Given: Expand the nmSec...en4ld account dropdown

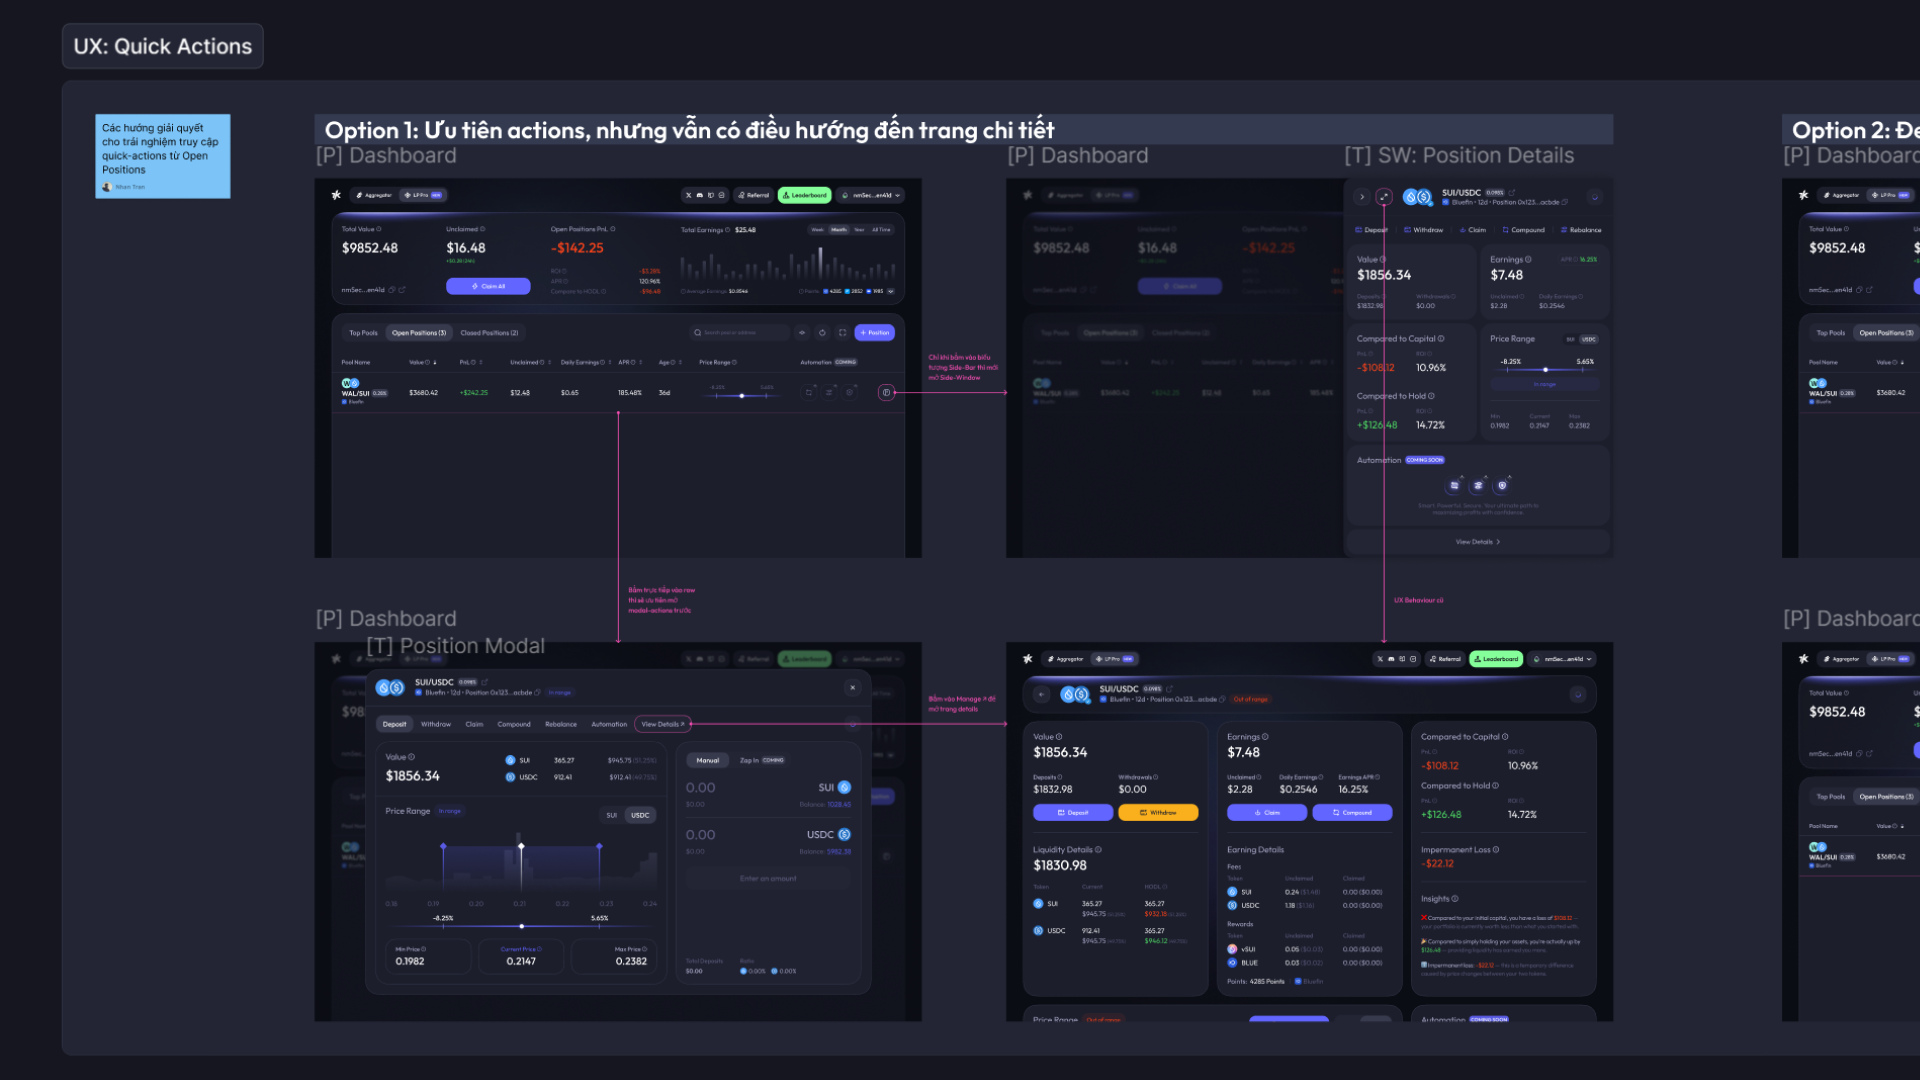Looking at the screenshot, I should pyautogui.click(x=872, y=195).
